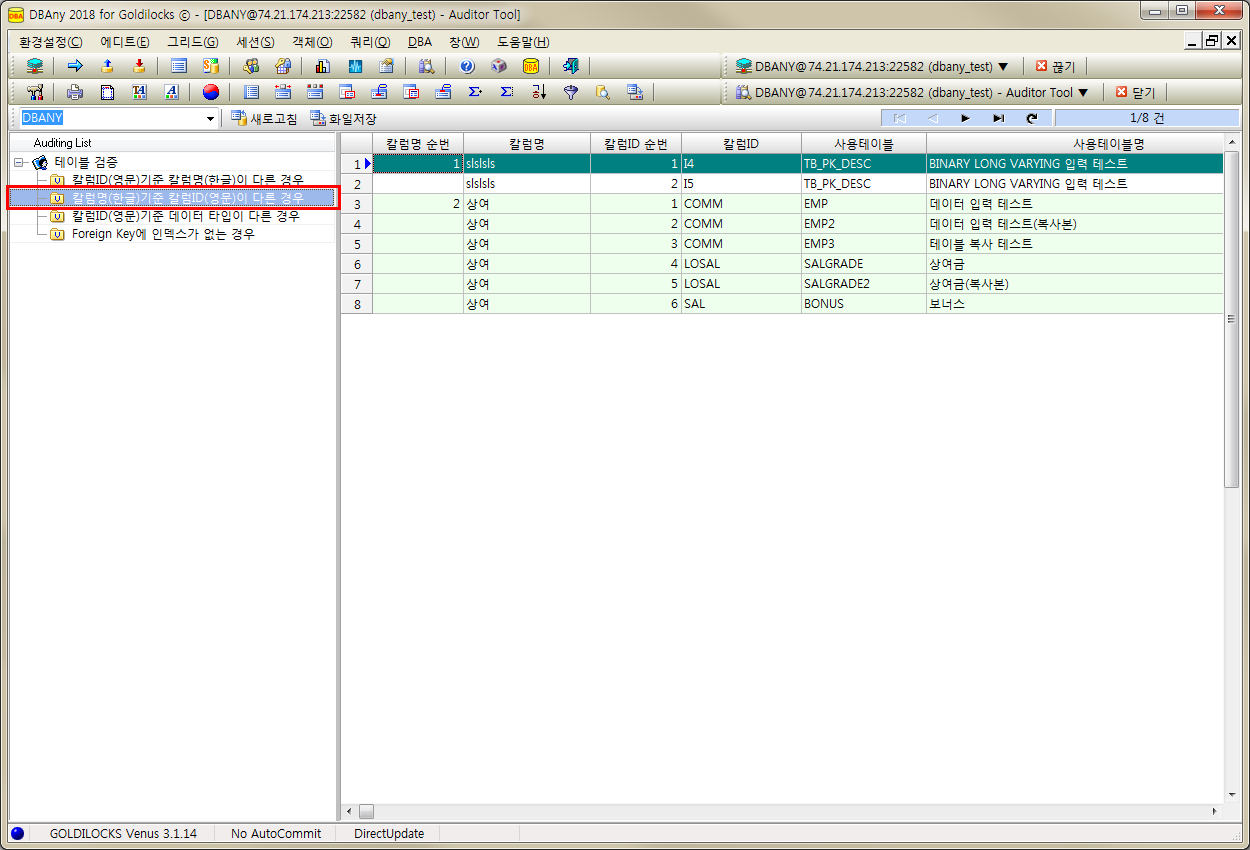The height and width of the screenshot is (850, 1250).
Task: Open the DBA menu
Action: pos(420,42)
